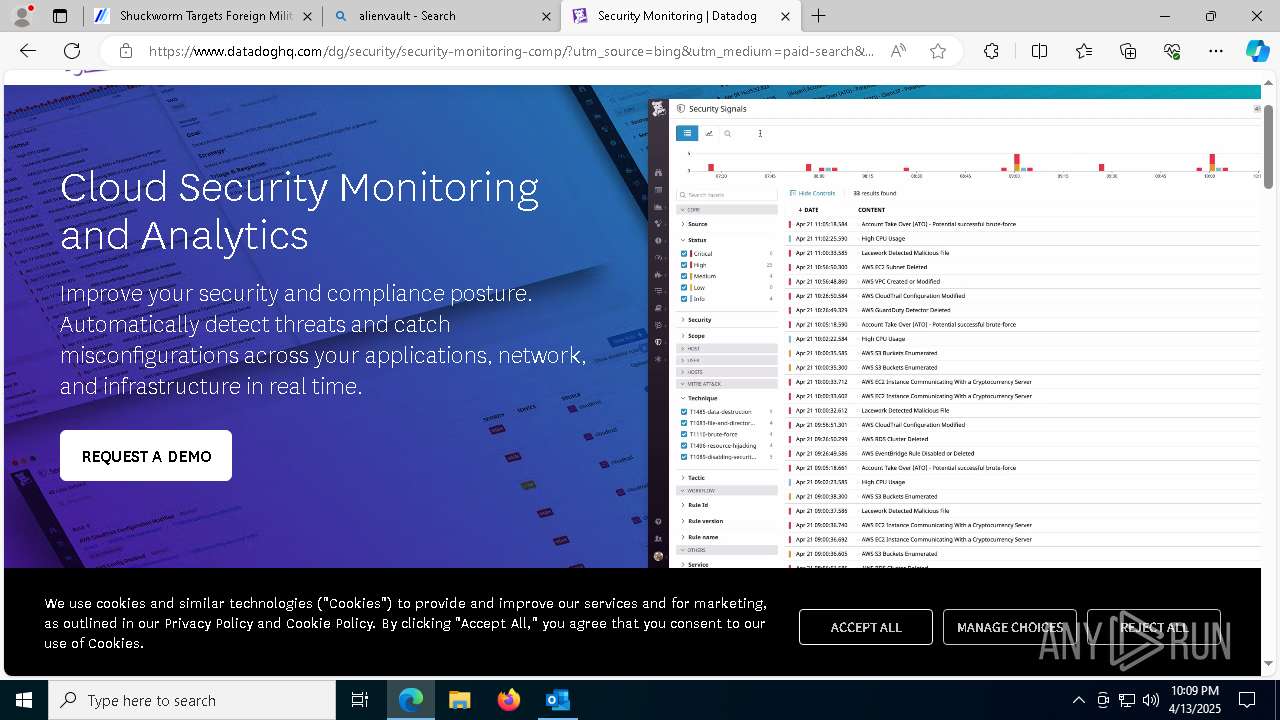This screenshot has width=1280, height=720.
Task: Switch to Shuckworm Targets Foreign Milit tab
Action: (202, 16)
